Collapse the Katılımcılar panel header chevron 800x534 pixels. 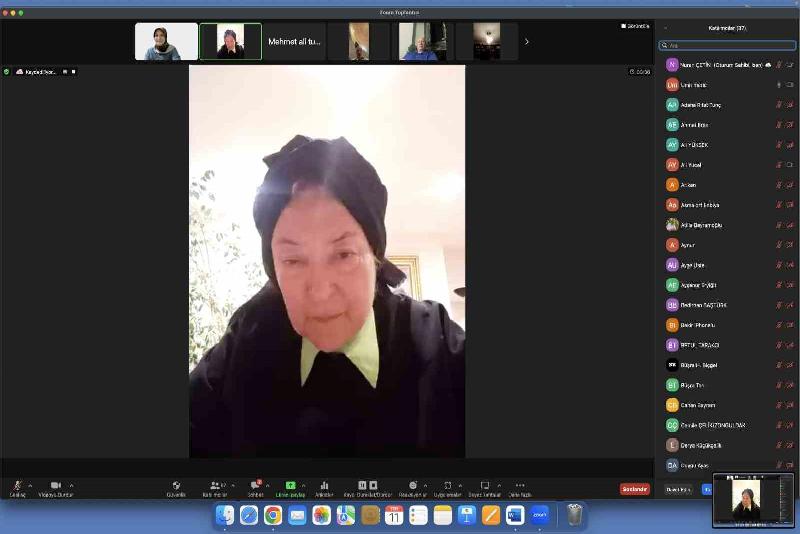pyautogui.click(x=666, y=28)
